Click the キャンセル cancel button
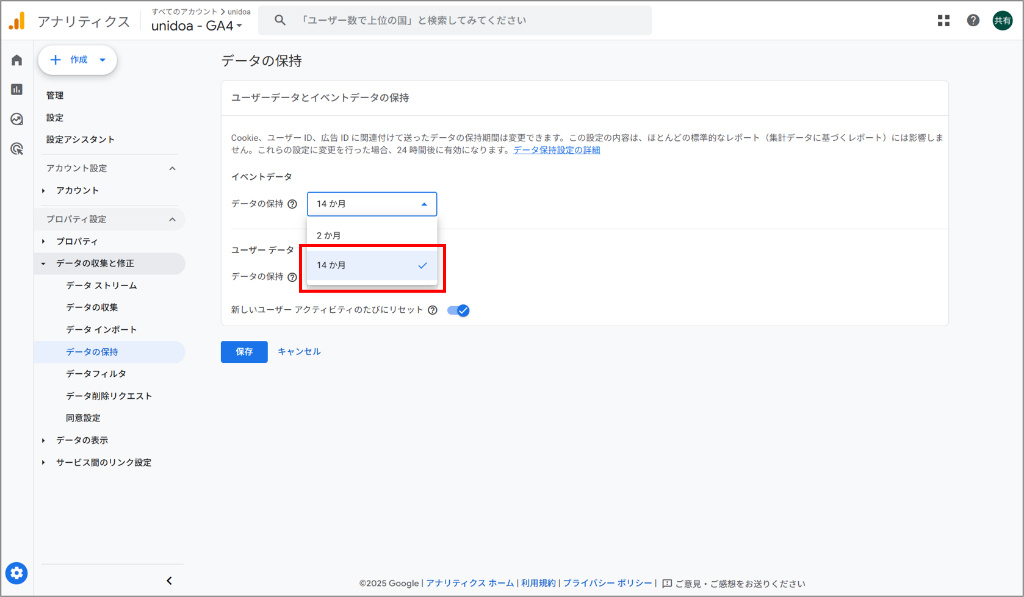 pos(299,351)
